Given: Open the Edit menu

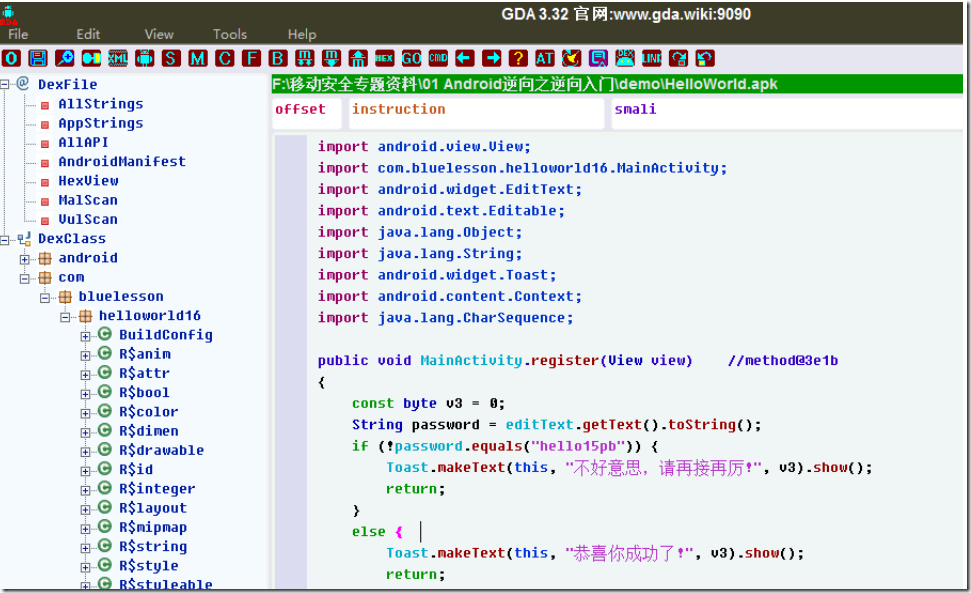Looking at the screenshot, I should pyautogui.click(x=88, y=34).
